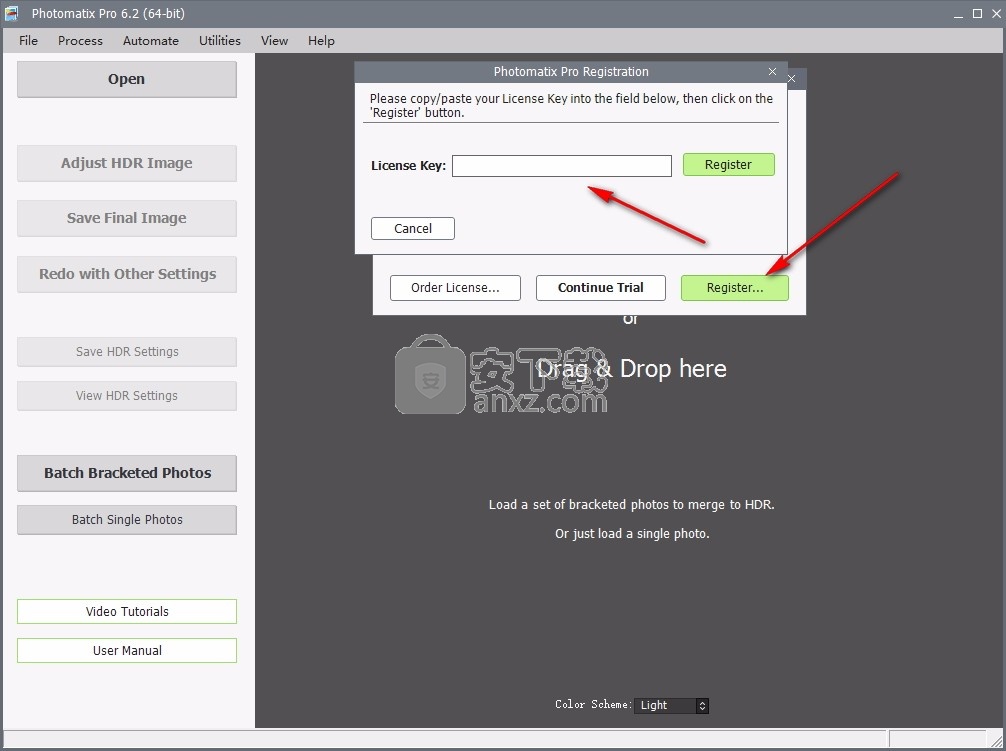Click the Save Final Image button
This screenshot has width=1006, height=751.
(x=126, y=218)
